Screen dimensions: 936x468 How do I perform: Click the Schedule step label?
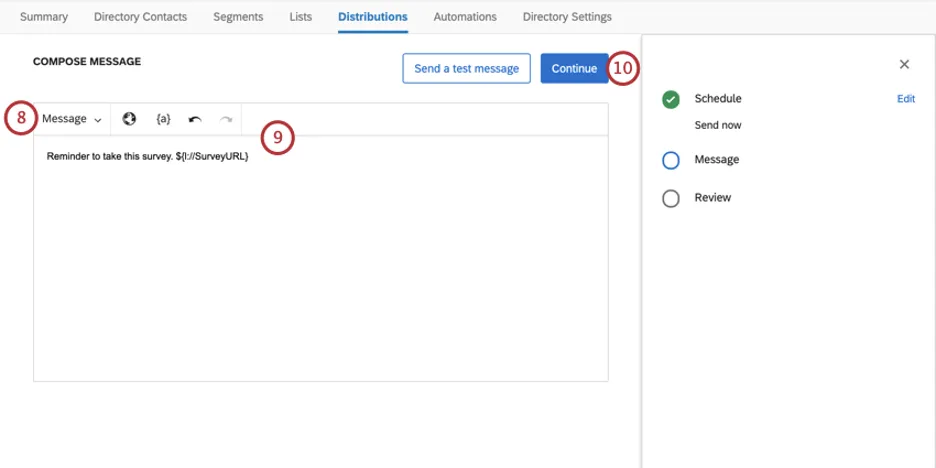(718, 98)
